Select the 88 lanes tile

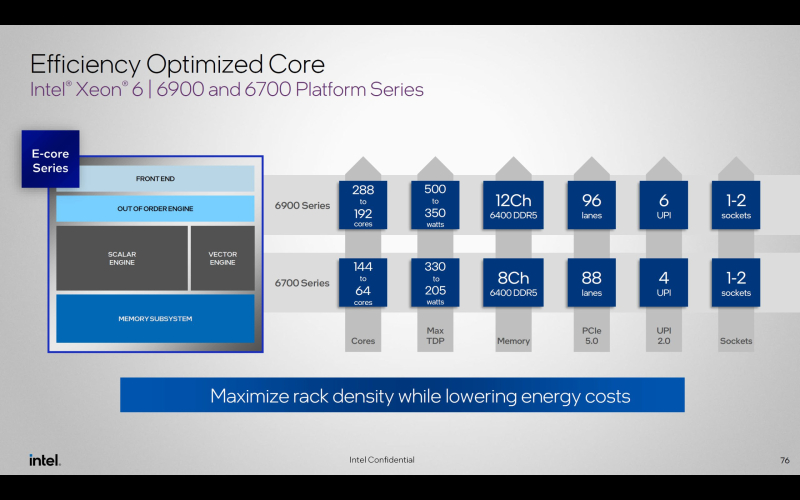[591, 282]
